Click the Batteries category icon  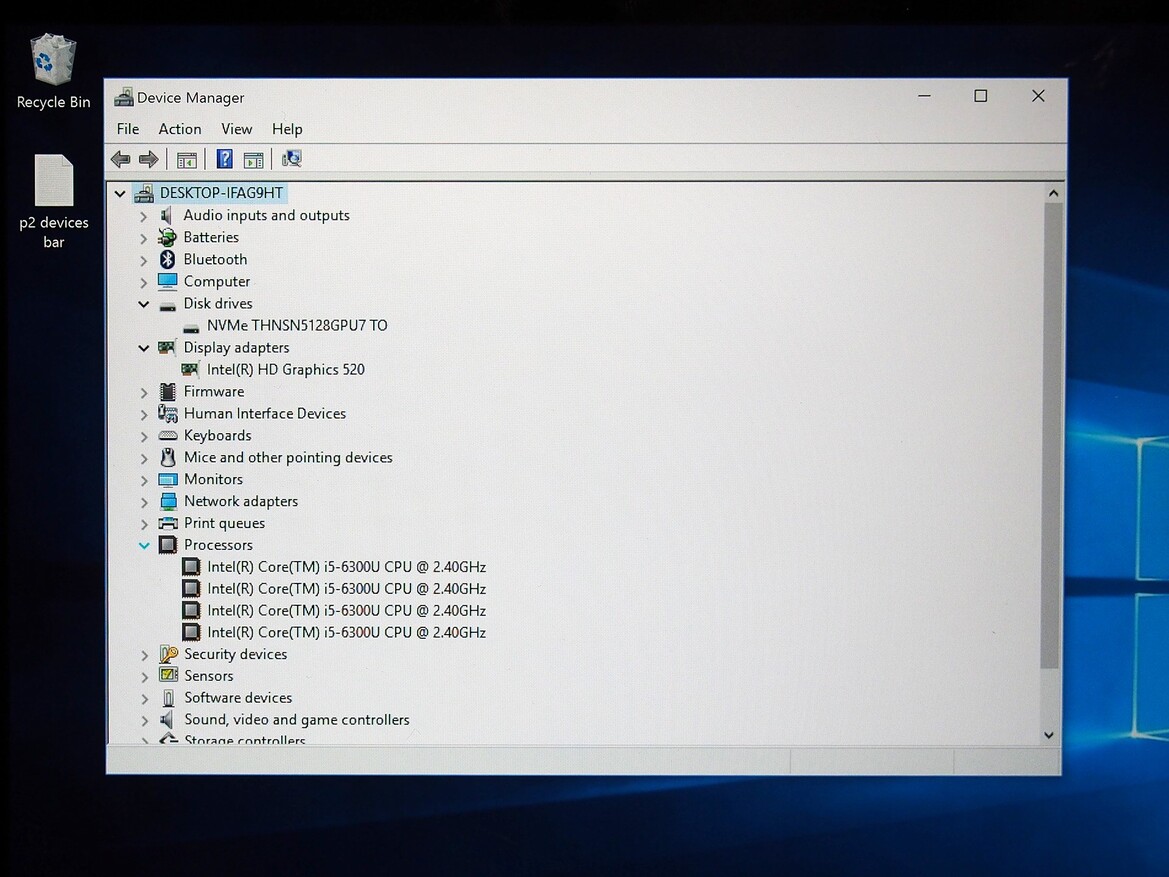(x=167, y=237)
